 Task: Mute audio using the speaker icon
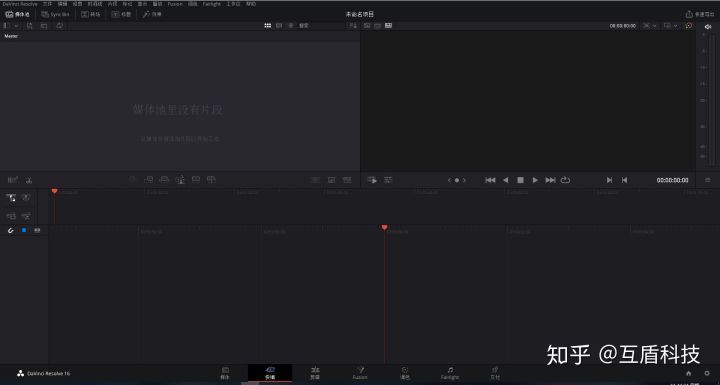point(708,27)
